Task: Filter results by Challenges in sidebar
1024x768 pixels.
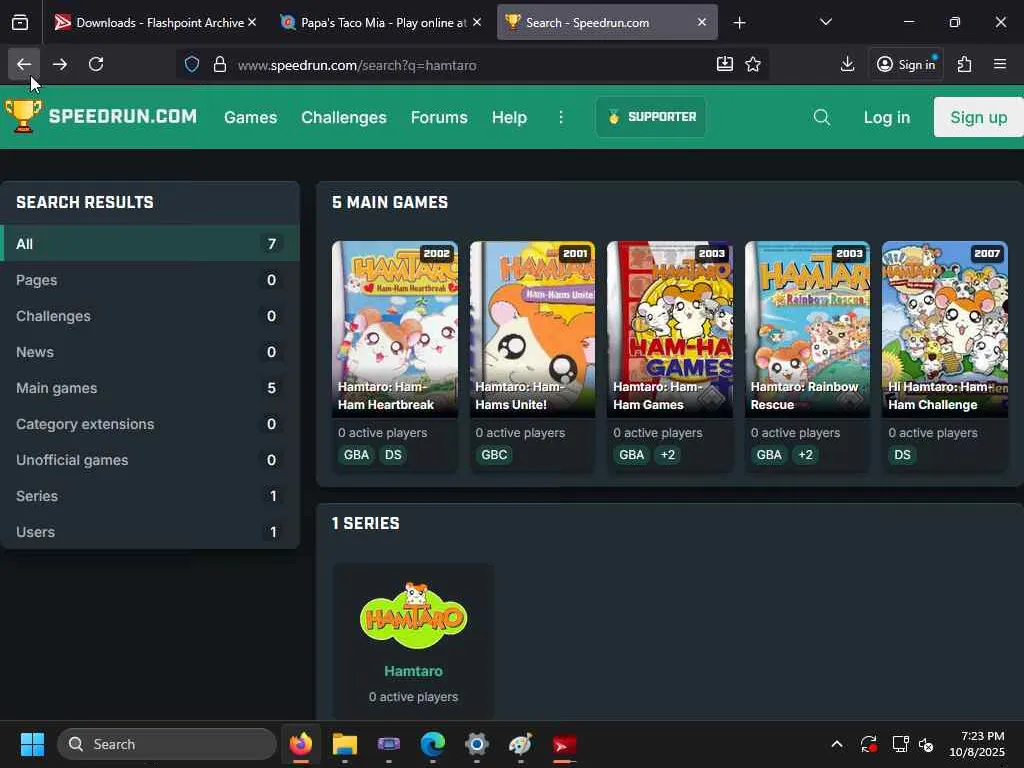Action: [150, 316]
